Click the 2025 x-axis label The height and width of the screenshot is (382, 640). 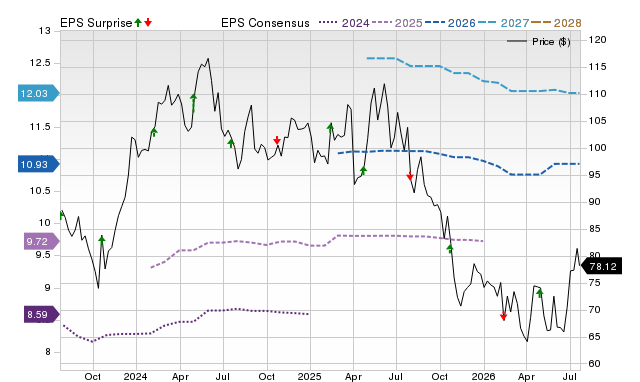[309, 376]
